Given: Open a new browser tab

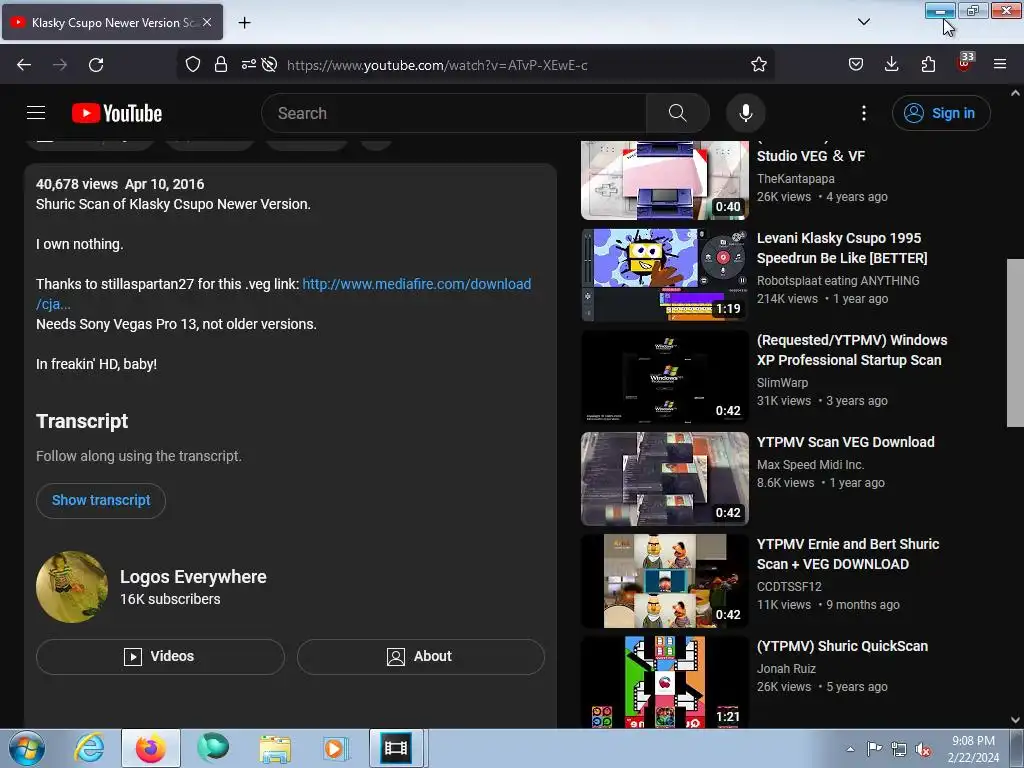Looking at the screenshot, I should pos(244,23).
